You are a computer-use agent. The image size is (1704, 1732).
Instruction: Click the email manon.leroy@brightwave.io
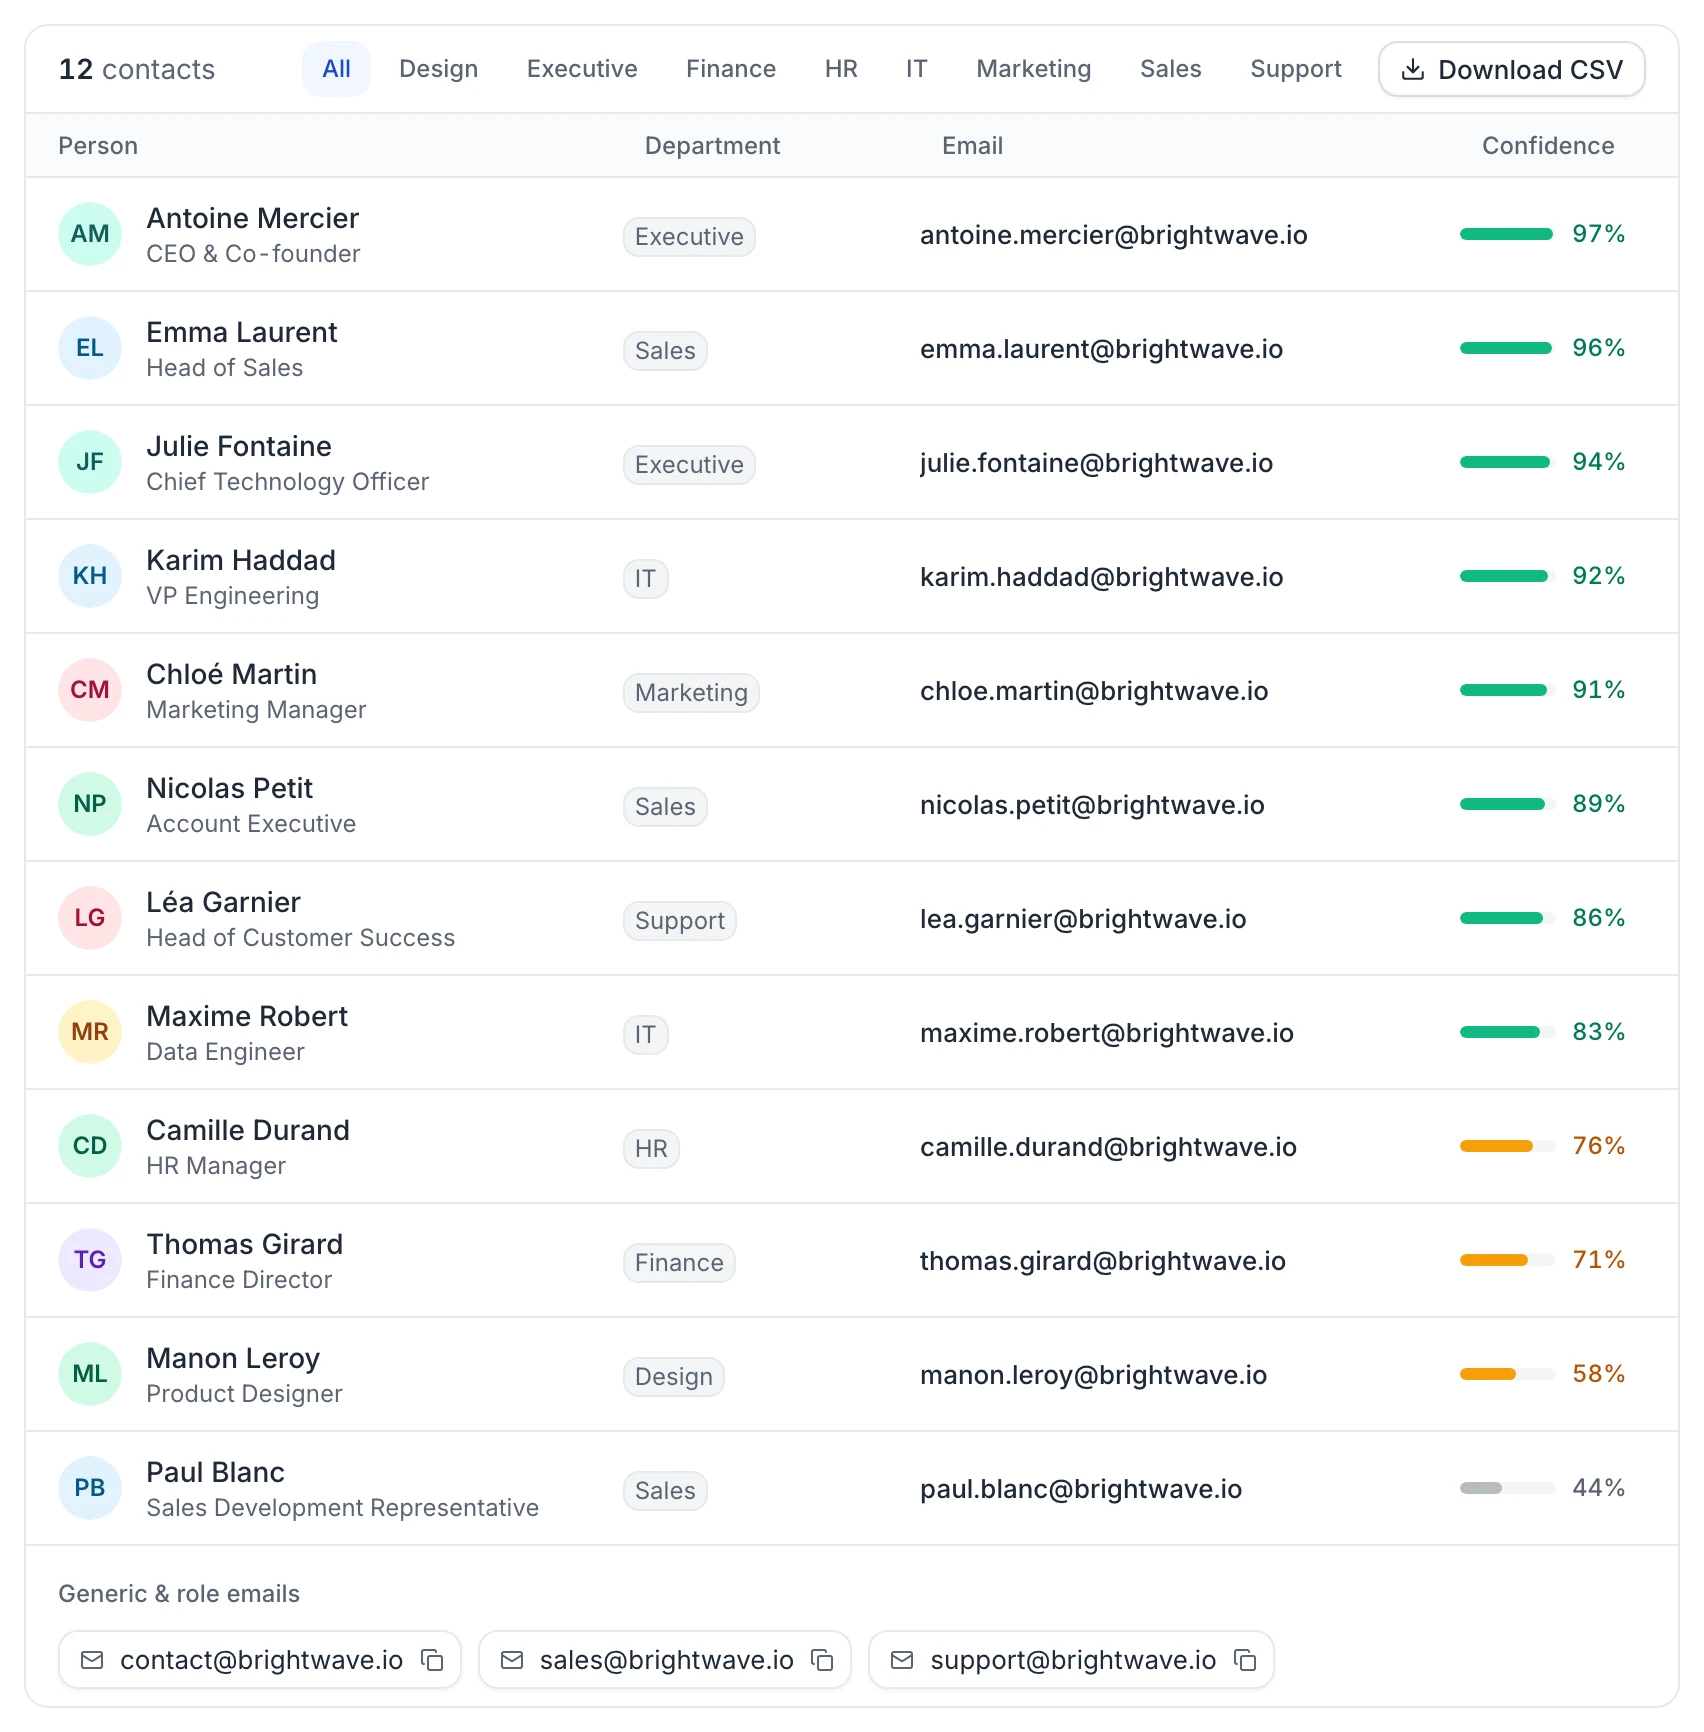click(x=1093, y=1375)
